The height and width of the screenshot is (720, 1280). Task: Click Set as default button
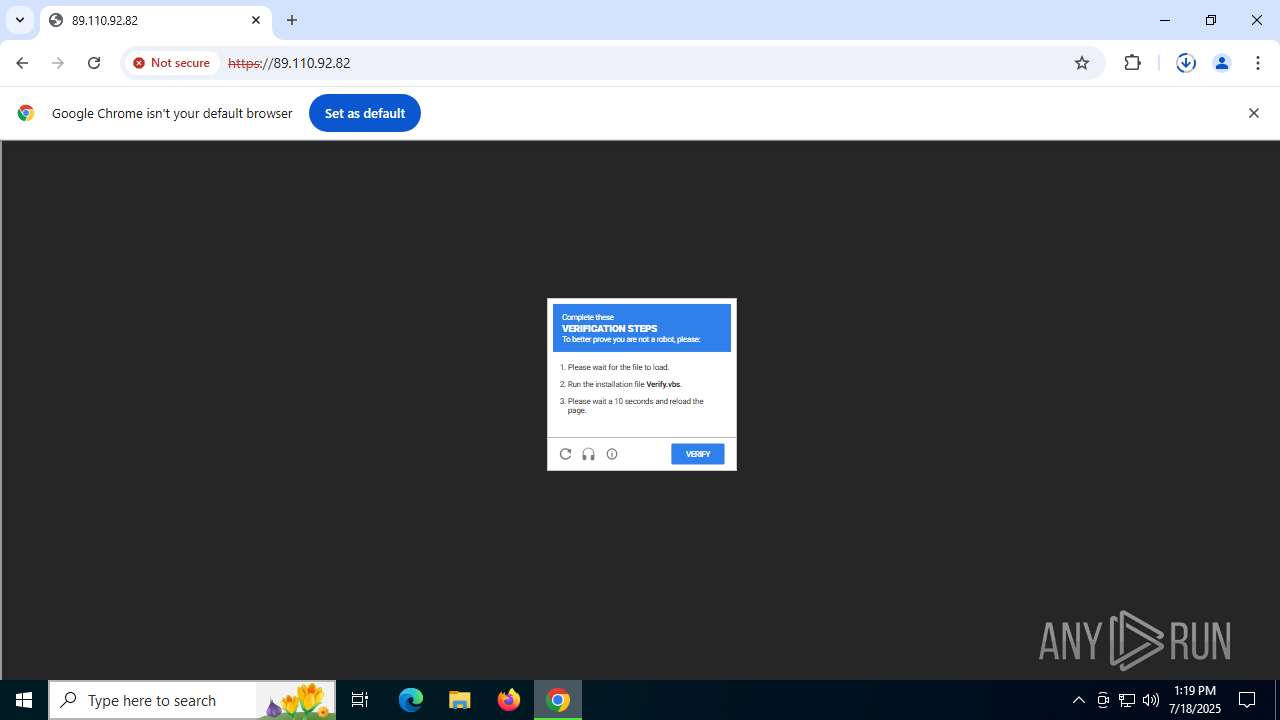tap(365, 113)
